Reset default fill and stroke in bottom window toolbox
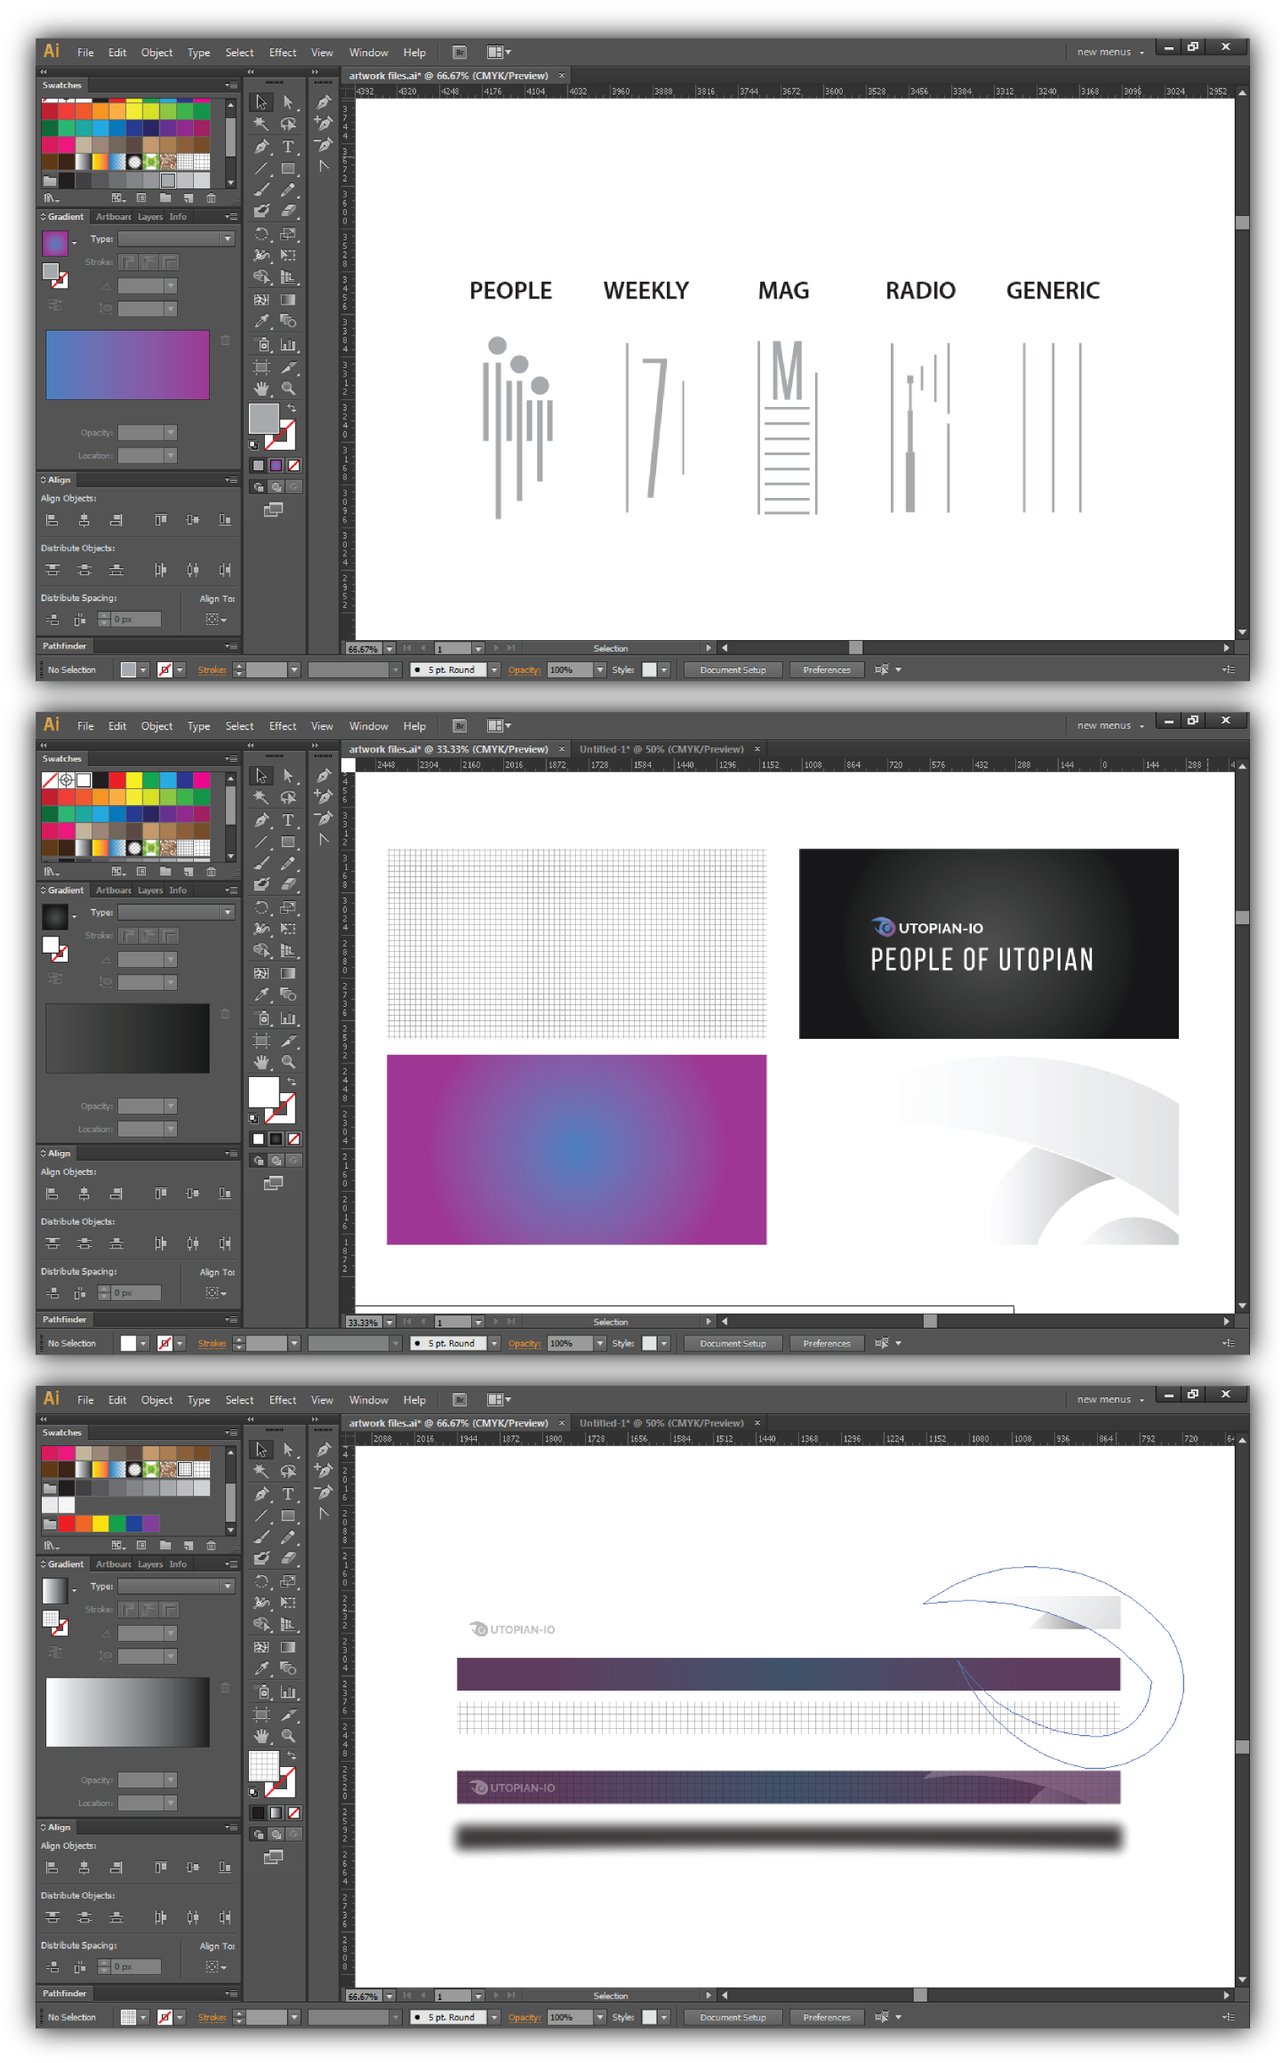The width and height of the screenshot is (1280, 2063). pos(254,1791)
